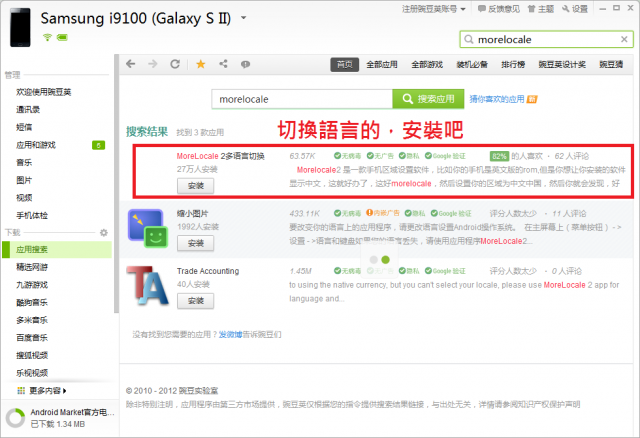
Task: Open 视频 in sidebar
Action: tap(24, 198)
